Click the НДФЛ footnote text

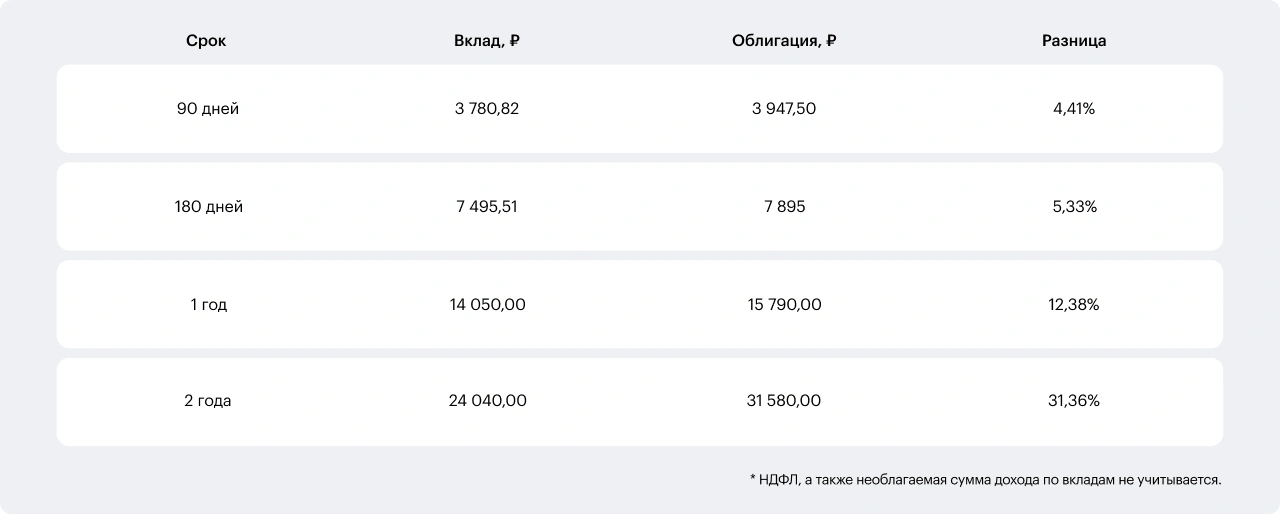tap(985, 480)
